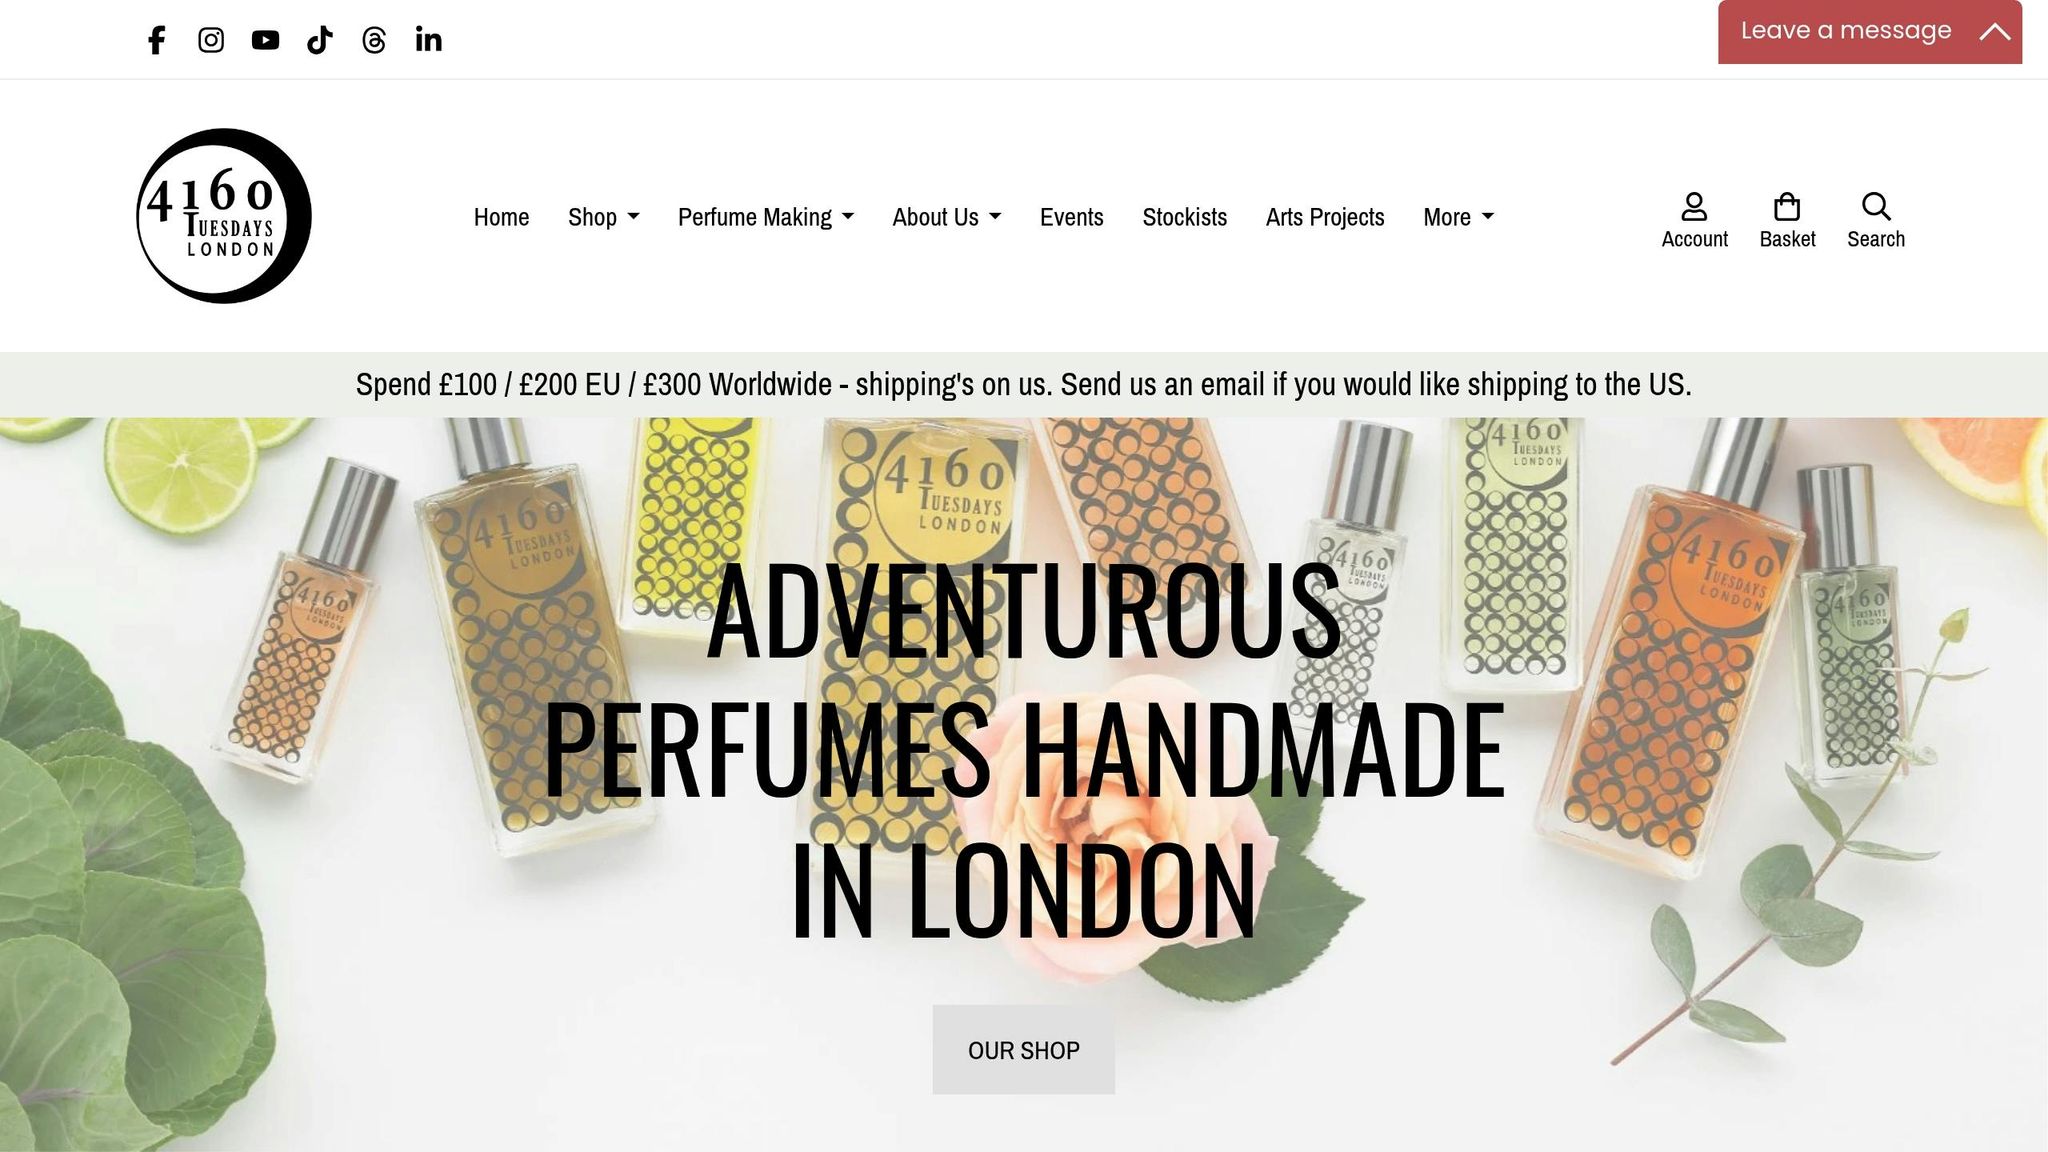The height and width of the screenshot is (1152, 2048).
Task: Open the Facebook social icon
Action: coord(156,40)
